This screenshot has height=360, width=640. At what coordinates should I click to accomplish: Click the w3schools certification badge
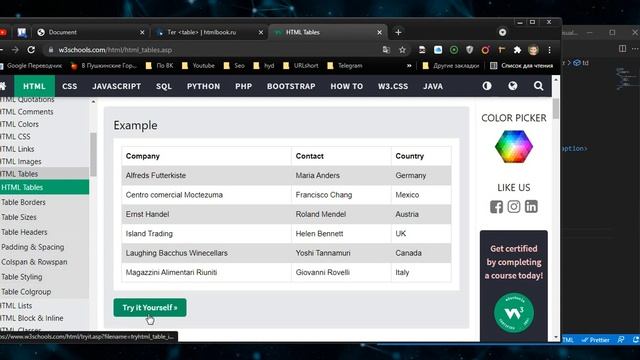pos(513,313)
